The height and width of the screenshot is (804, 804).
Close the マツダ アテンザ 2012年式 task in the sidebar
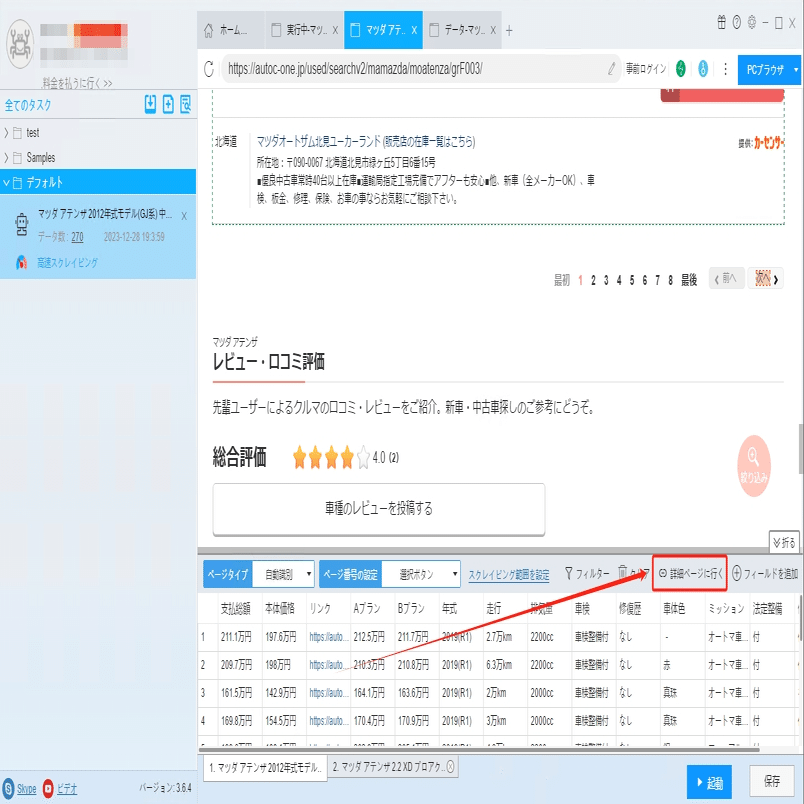pyautogui.click(x=184, y=216)
